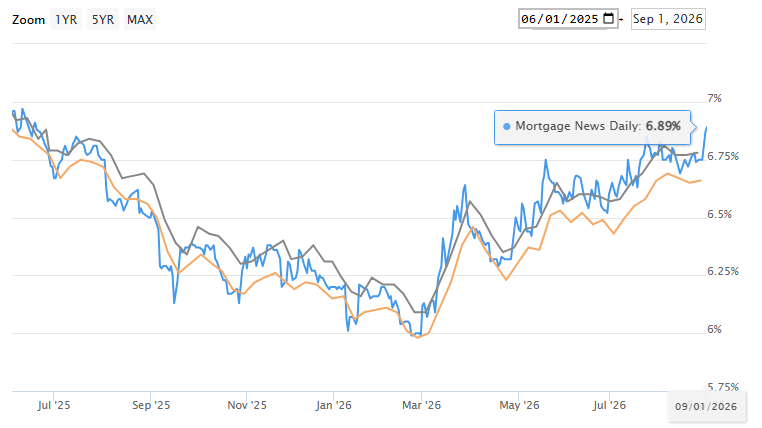Click the Jul '25 axis label

point(53,405)
